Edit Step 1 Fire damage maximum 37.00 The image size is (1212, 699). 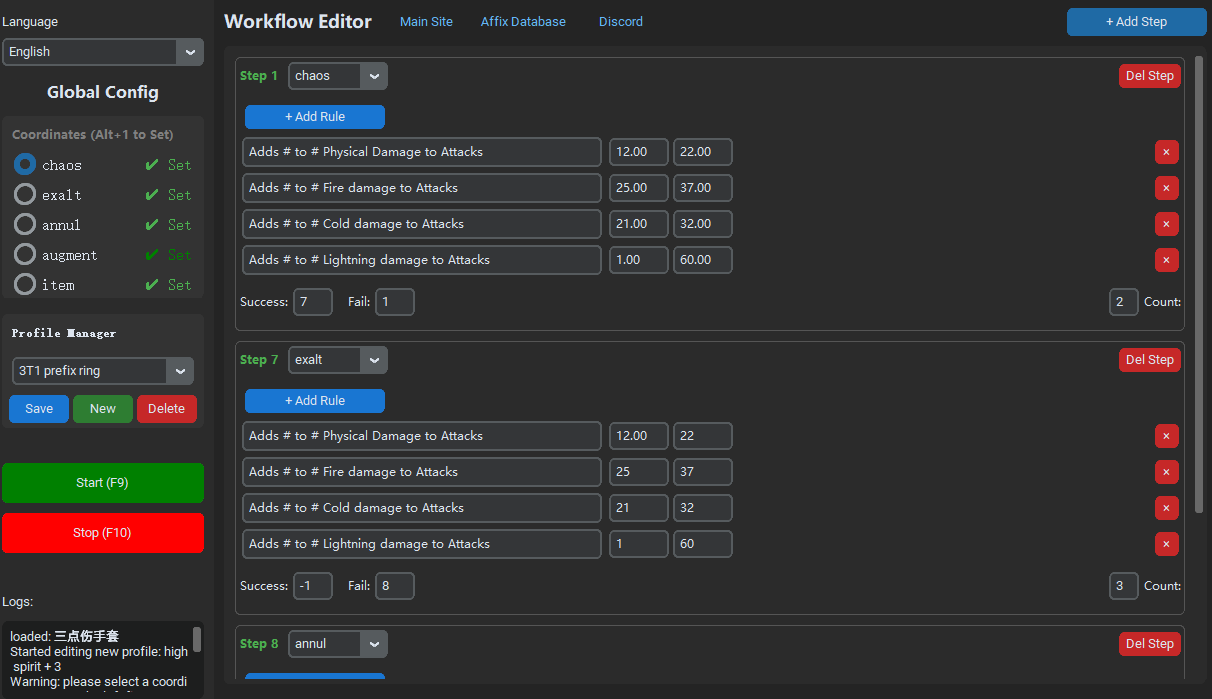pos(703,188)
